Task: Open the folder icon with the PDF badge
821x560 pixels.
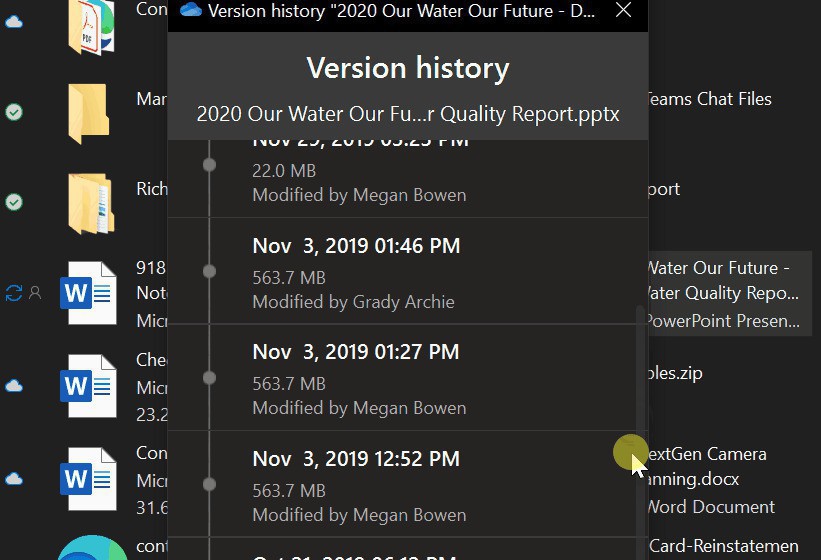Action: (91, 27)
